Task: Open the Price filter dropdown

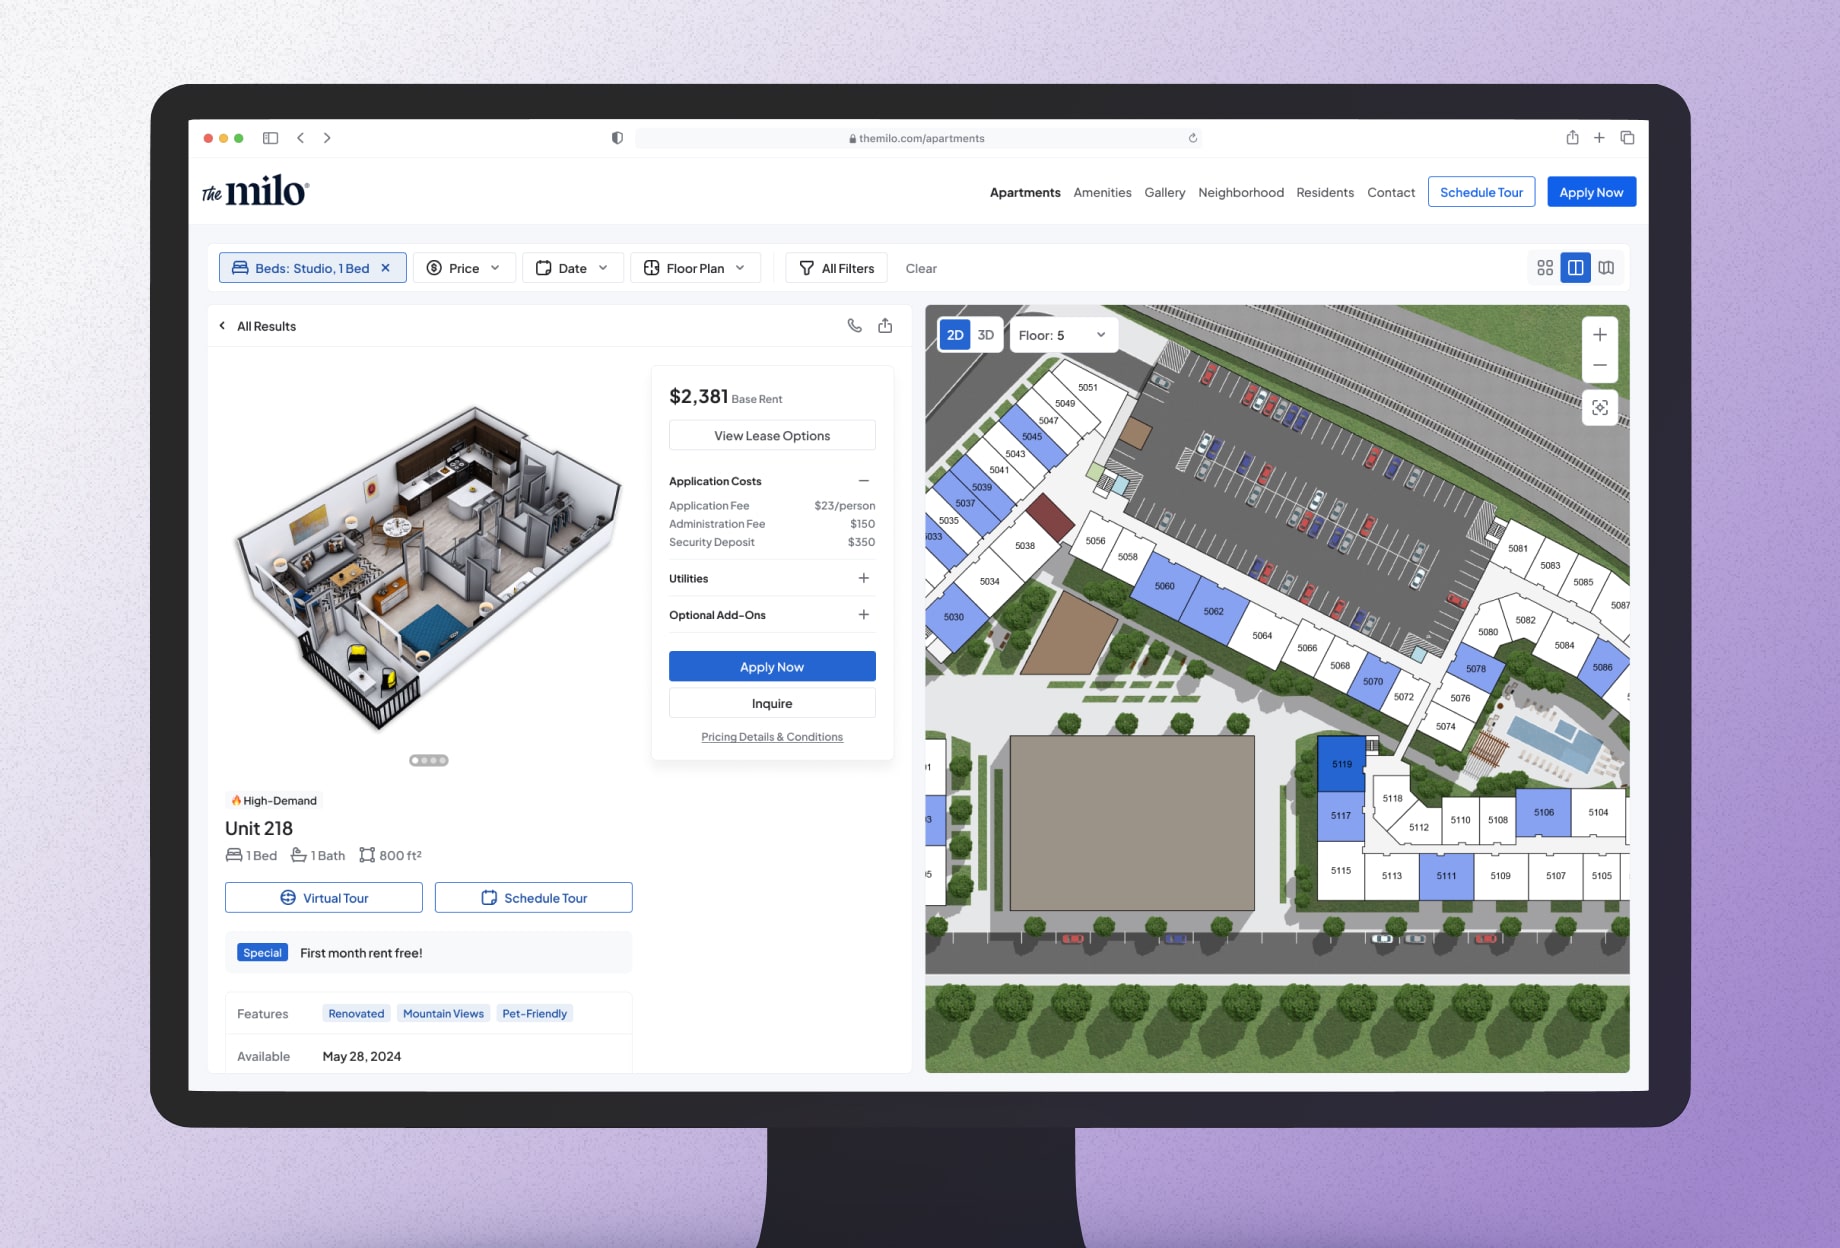Action: (x=464, y=268)
